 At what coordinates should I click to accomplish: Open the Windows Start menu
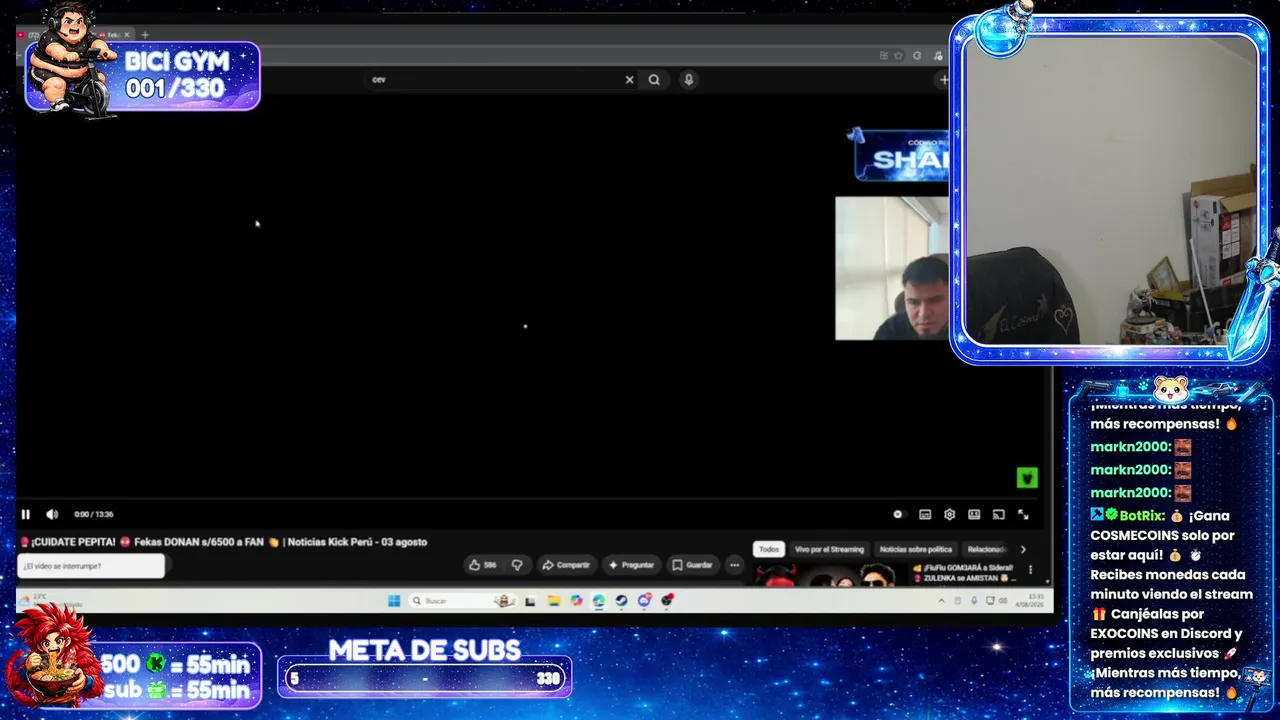pyautogui.click(x=394, y=601)
